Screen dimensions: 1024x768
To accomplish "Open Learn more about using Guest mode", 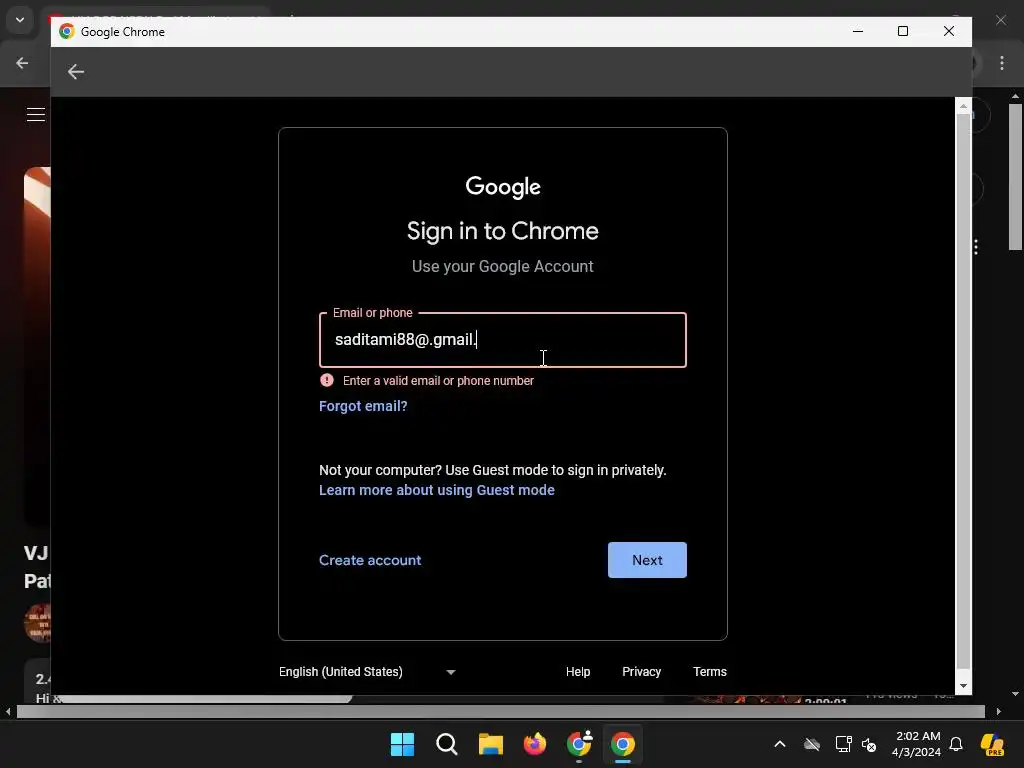I will 436,490.
